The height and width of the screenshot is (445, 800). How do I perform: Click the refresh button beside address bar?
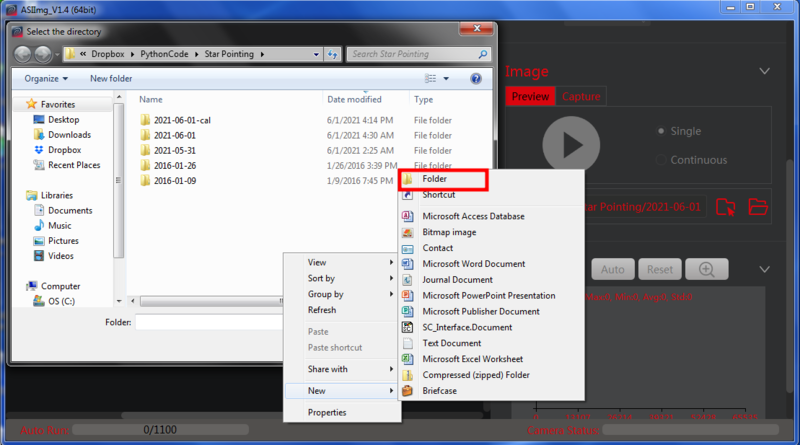[333, 54]
